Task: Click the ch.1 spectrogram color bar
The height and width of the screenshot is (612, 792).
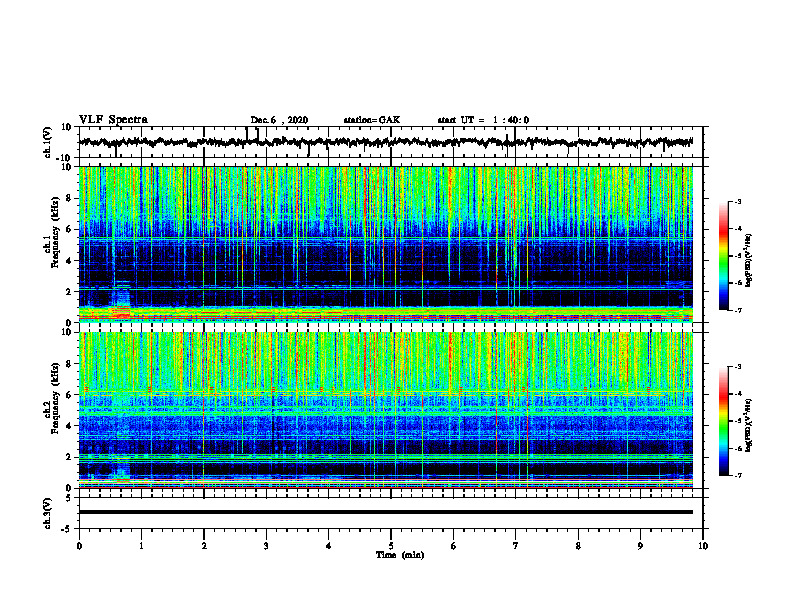Action: (723, 256)
